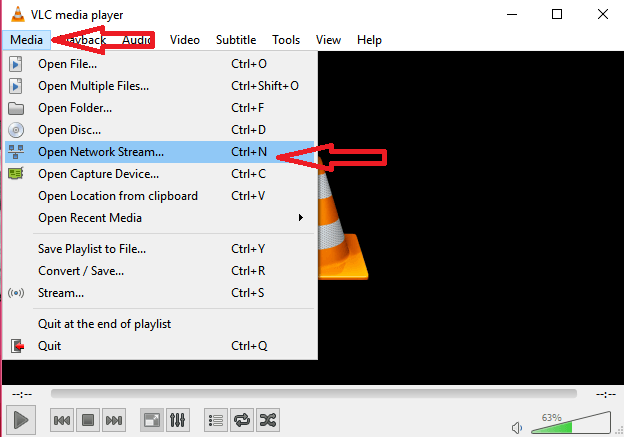
Task: Toggle loop repeat mode icon
Action: pyautogui.click(x=242, y=420)
